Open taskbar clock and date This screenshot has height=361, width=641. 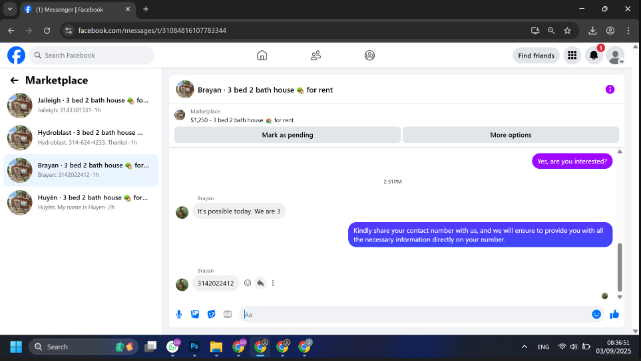(612, 347)
